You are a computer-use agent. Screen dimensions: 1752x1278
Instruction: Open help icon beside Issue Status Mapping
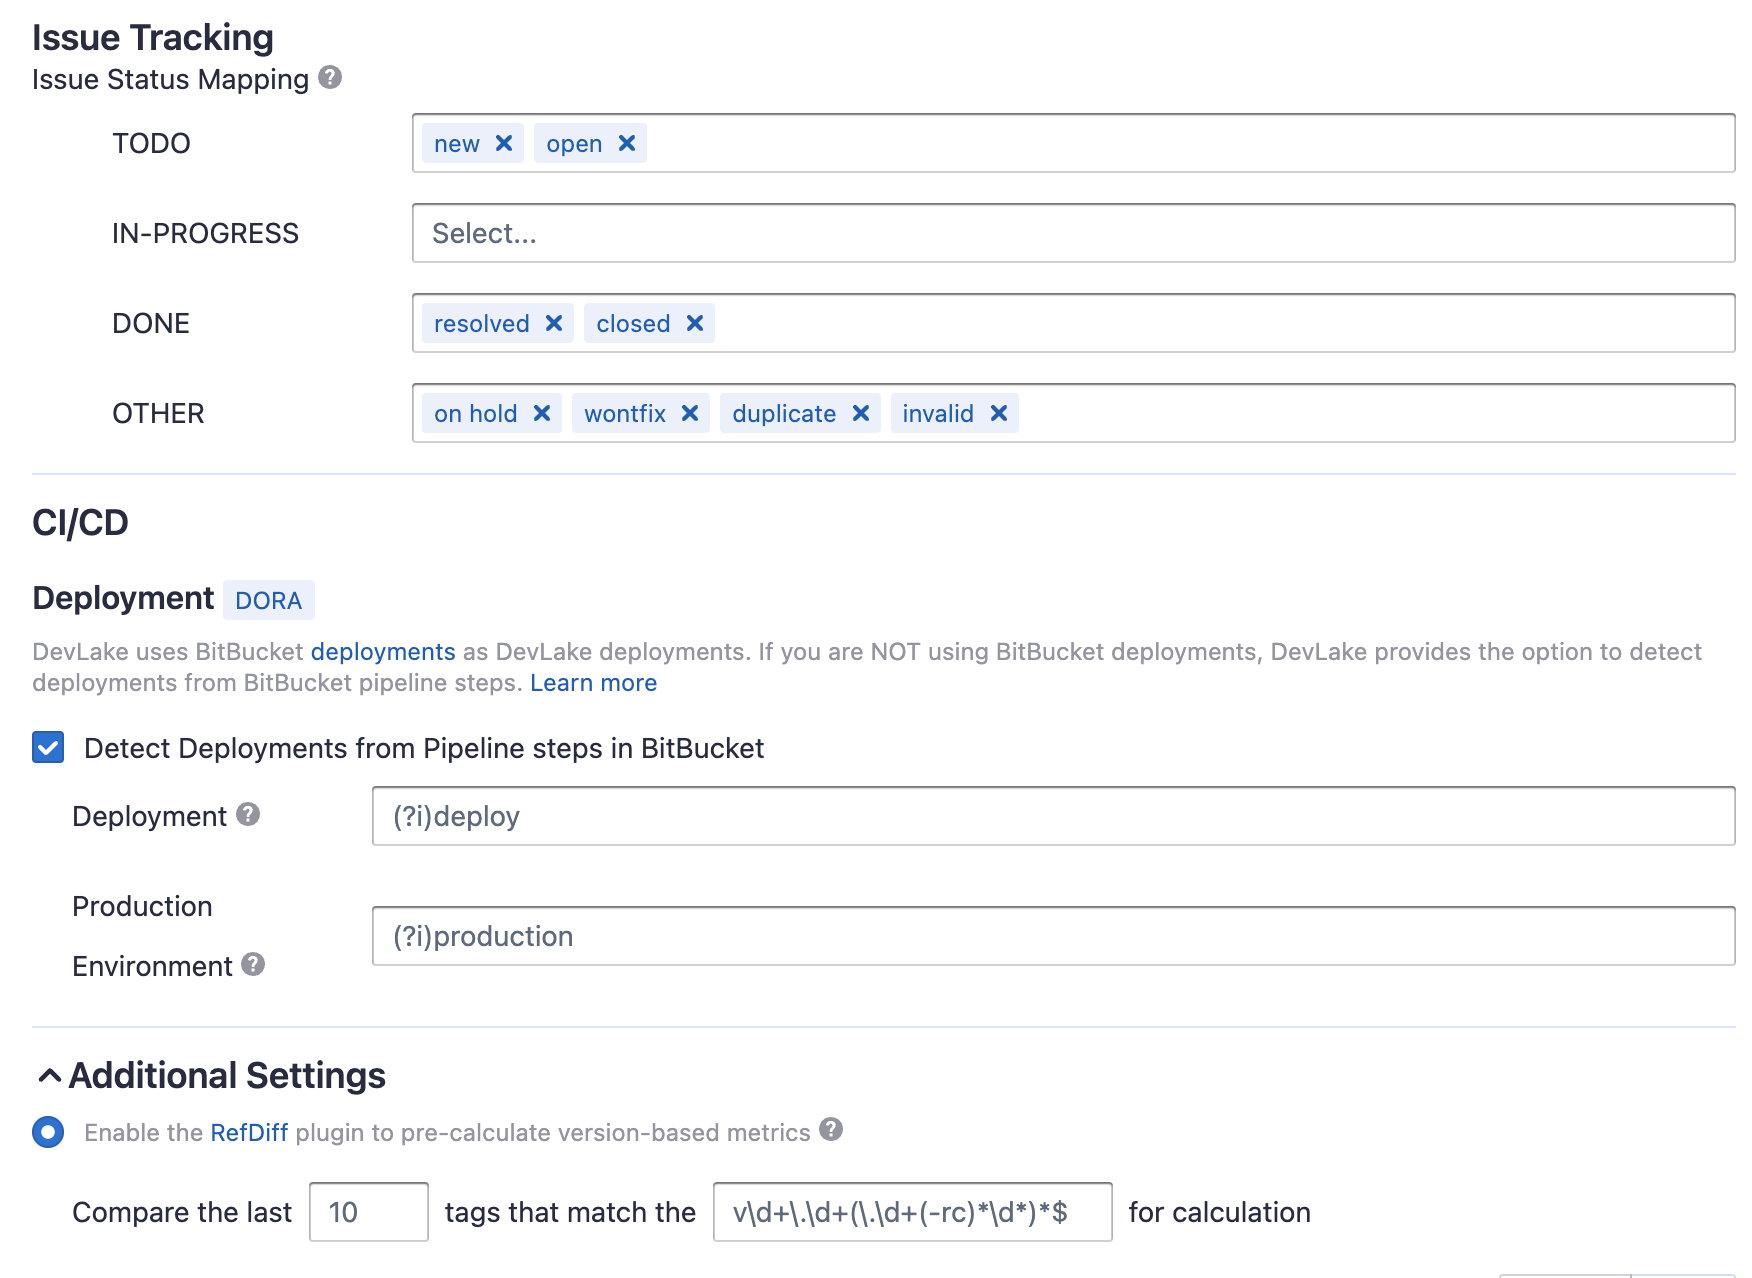[x=330, y=77]
